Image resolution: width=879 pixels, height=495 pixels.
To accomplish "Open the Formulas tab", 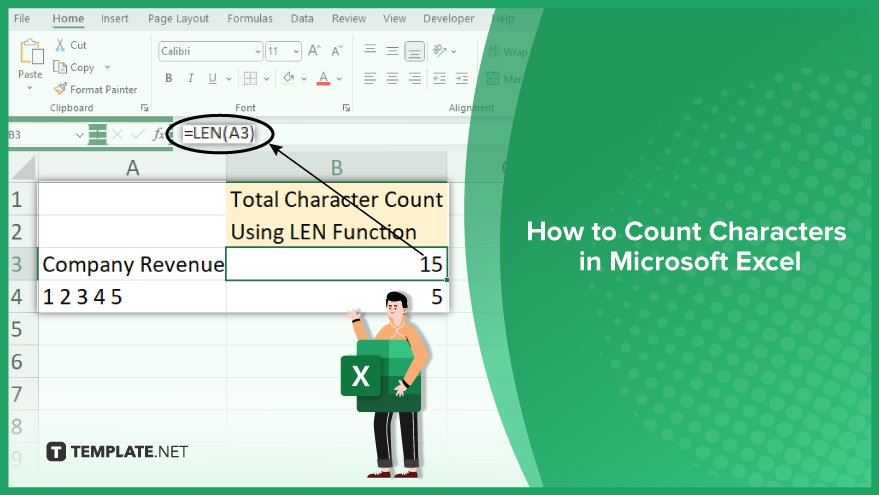I will point(250,18).
